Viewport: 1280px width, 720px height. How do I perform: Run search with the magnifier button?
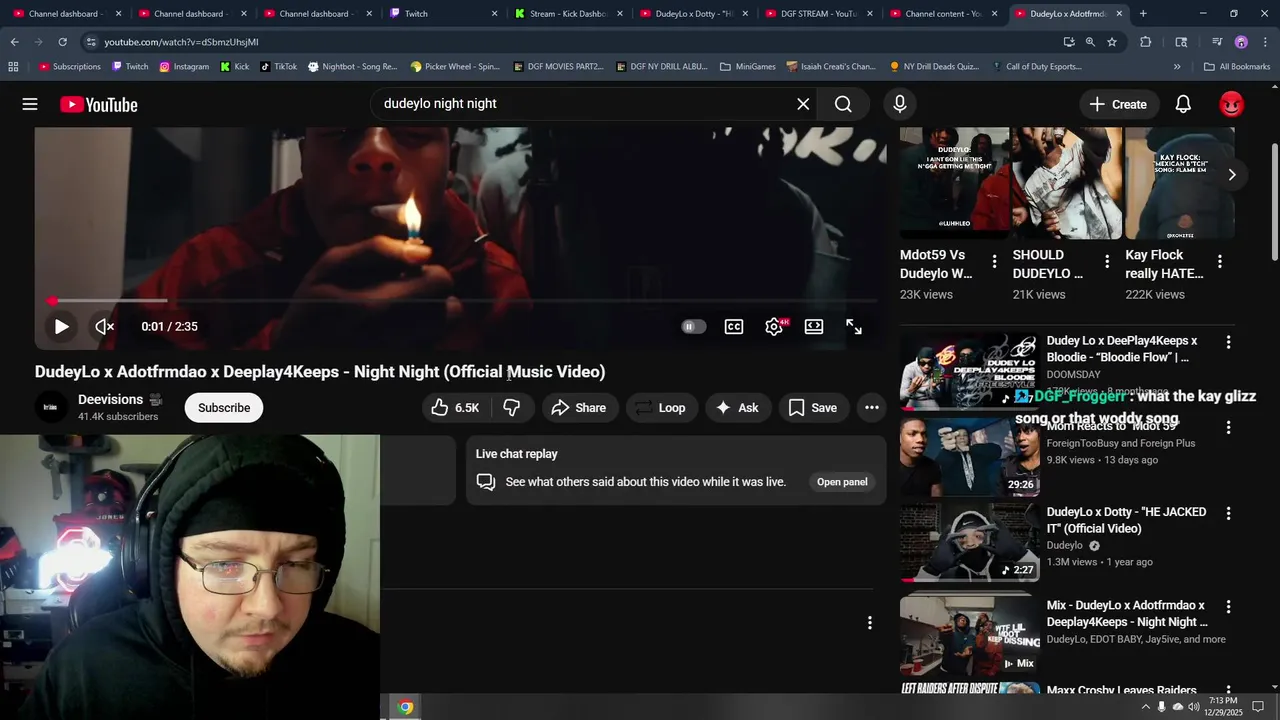coord(843,104)
